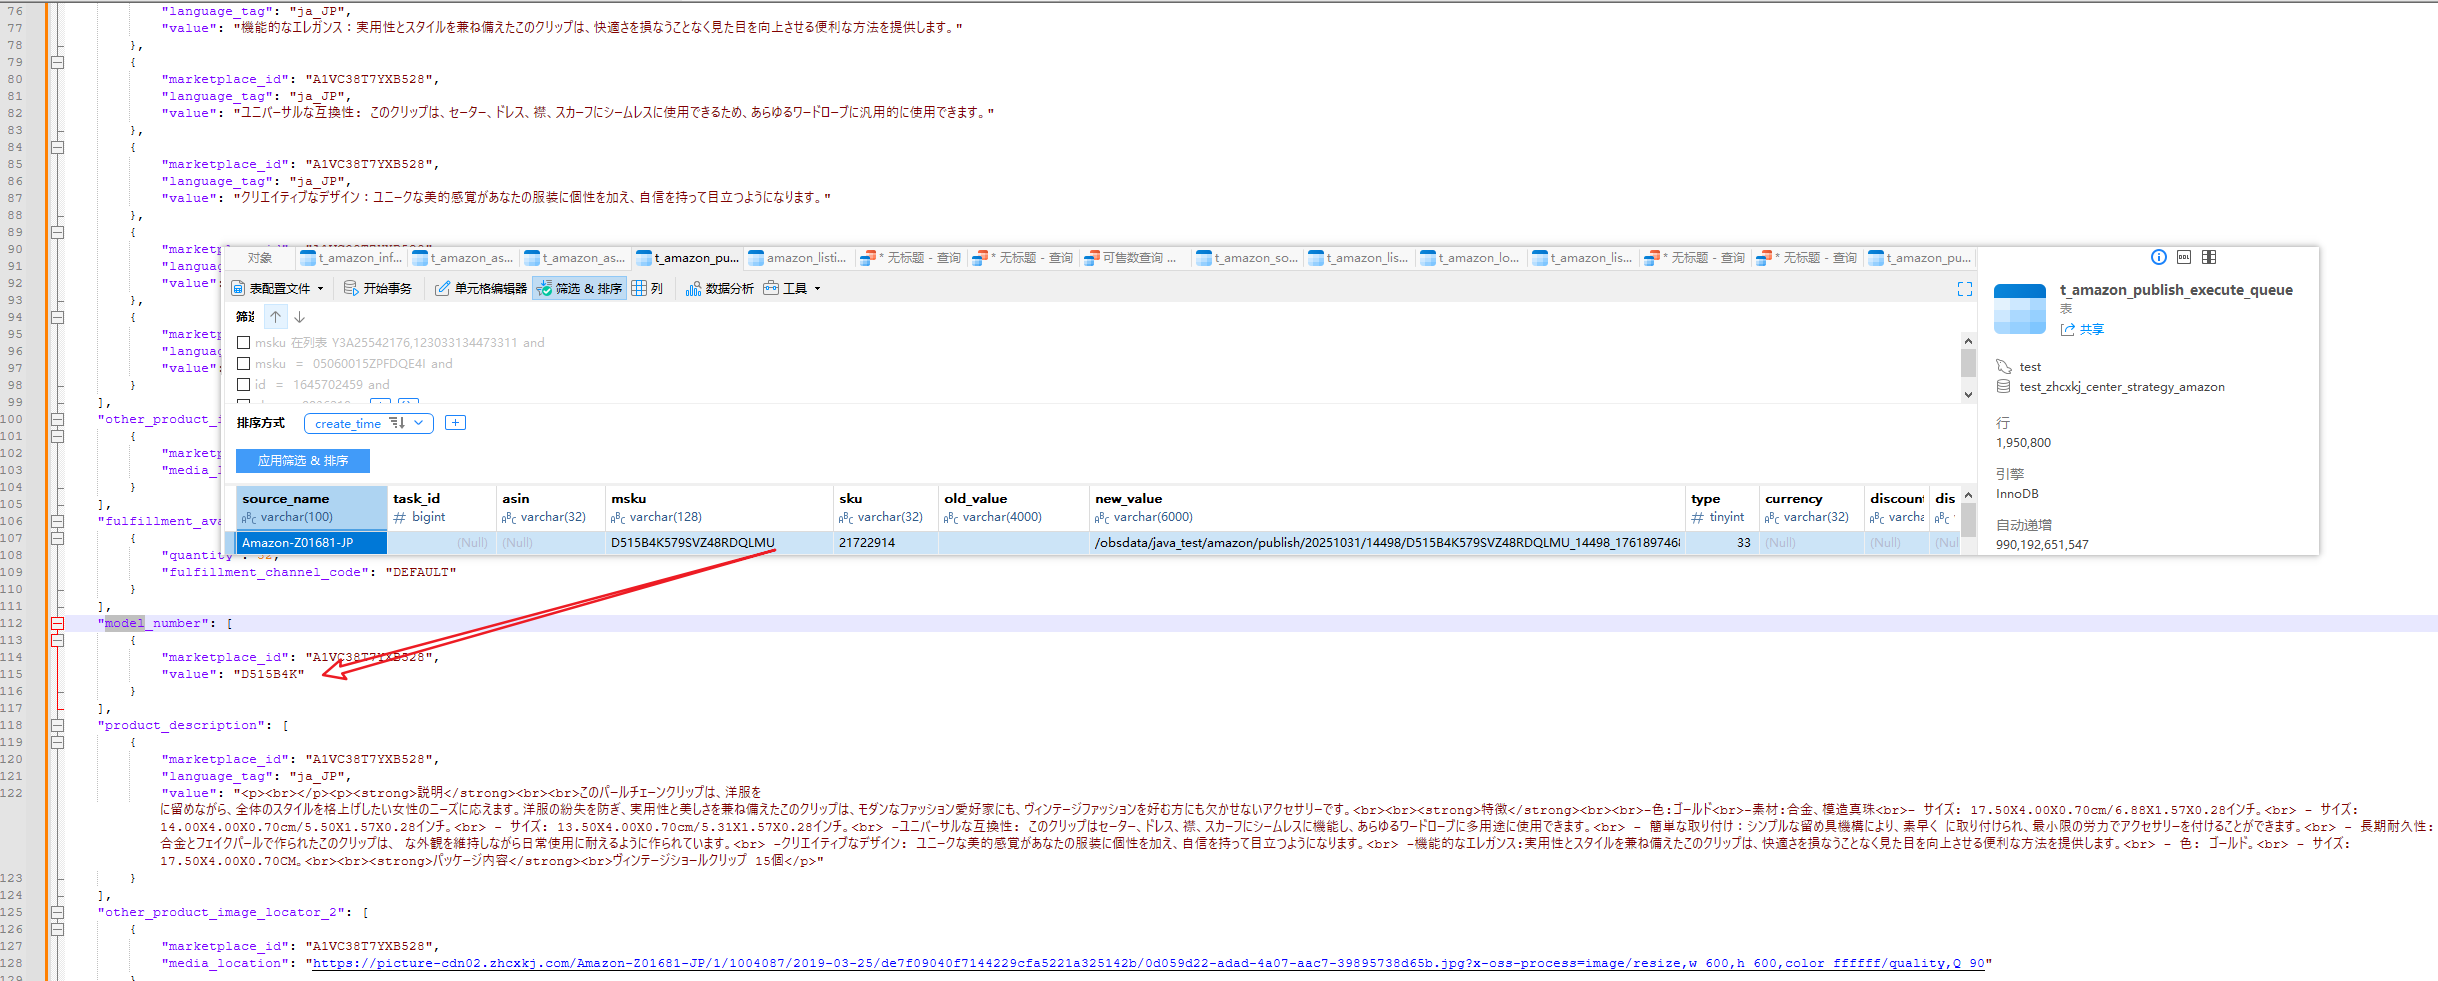Click the large table icon in info panel
The width and height of the screenshot is (2438, 981).
click(2020, 309)
